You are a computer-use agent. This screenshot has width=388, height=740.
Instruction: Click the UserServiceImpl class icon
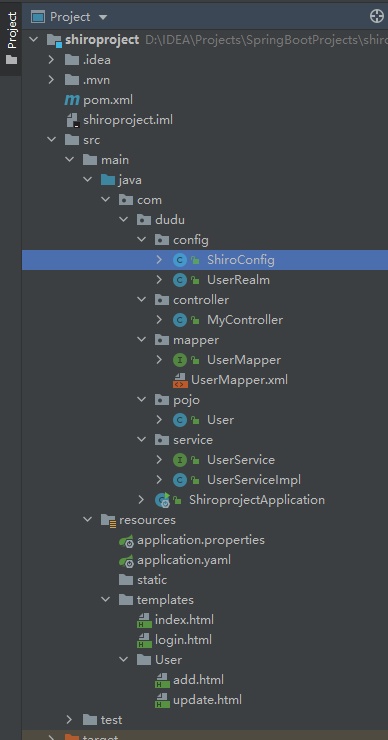pos(179,479)
